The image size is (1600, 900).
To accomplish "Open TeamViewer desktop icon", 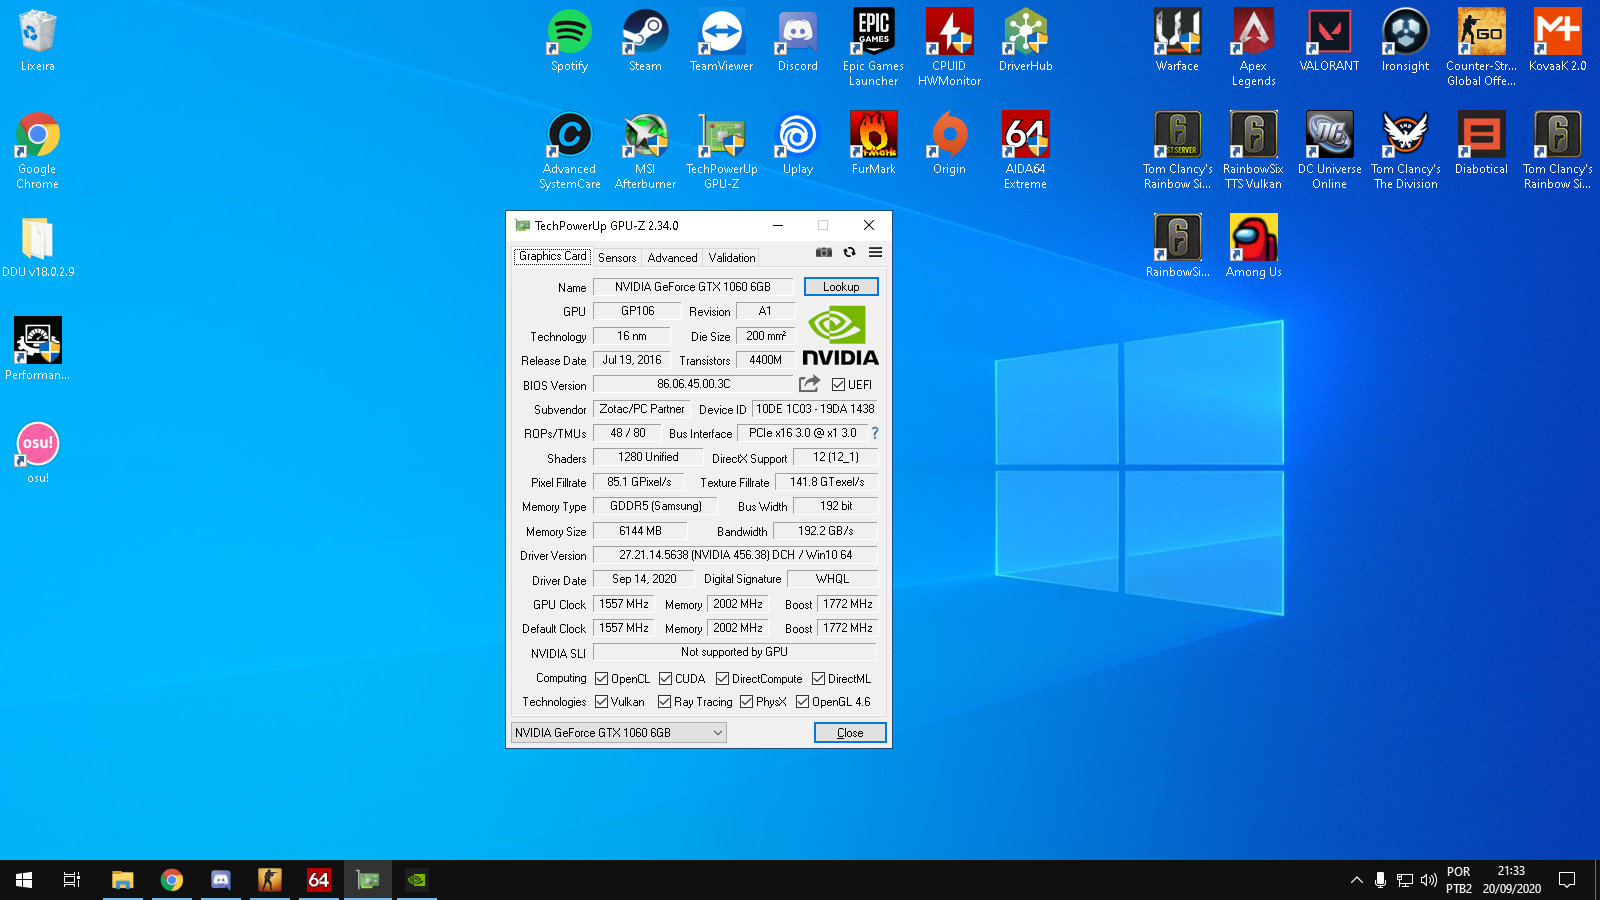I will 722,42.
